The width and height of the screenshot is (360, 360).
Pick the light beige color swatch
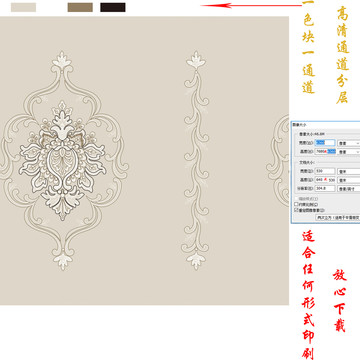coord(23,7)
